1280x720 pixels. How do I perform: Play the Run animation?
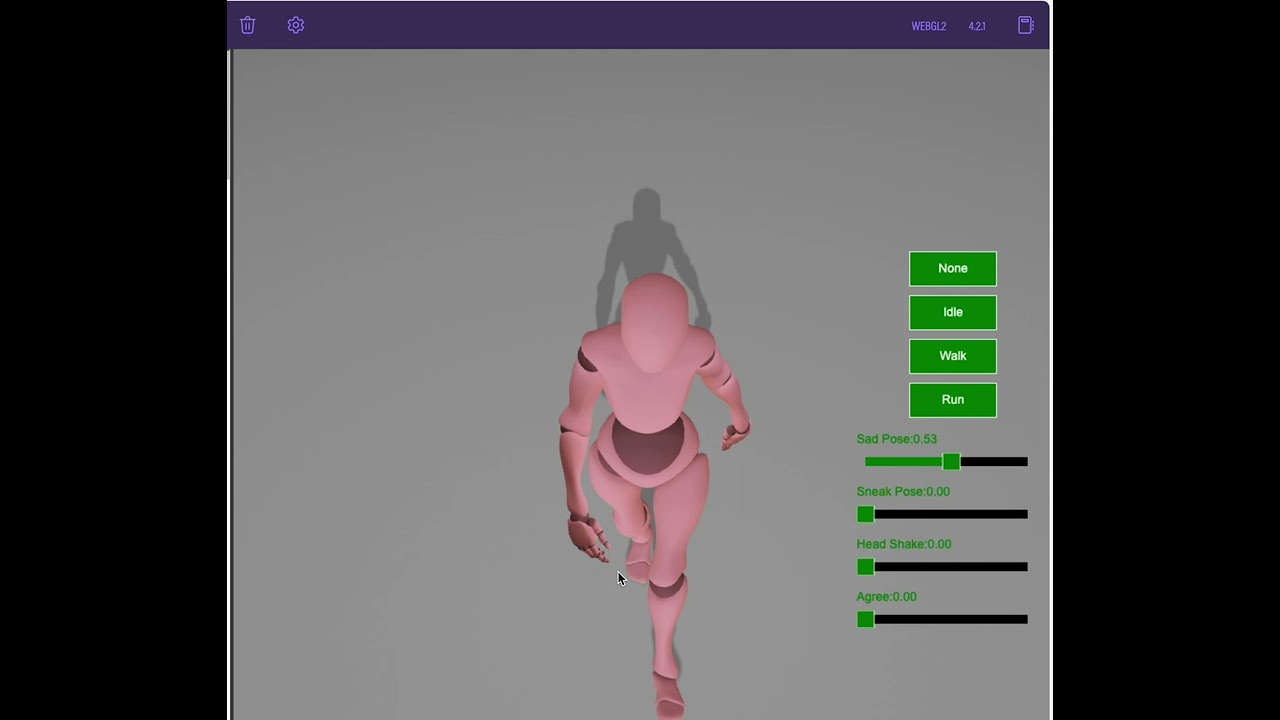point(953,400)
